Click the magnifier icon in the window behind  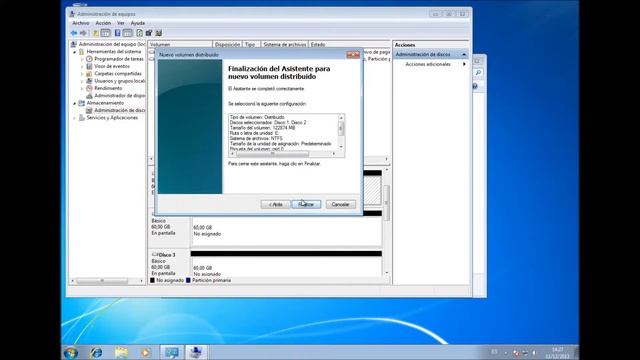pos(478,73)
